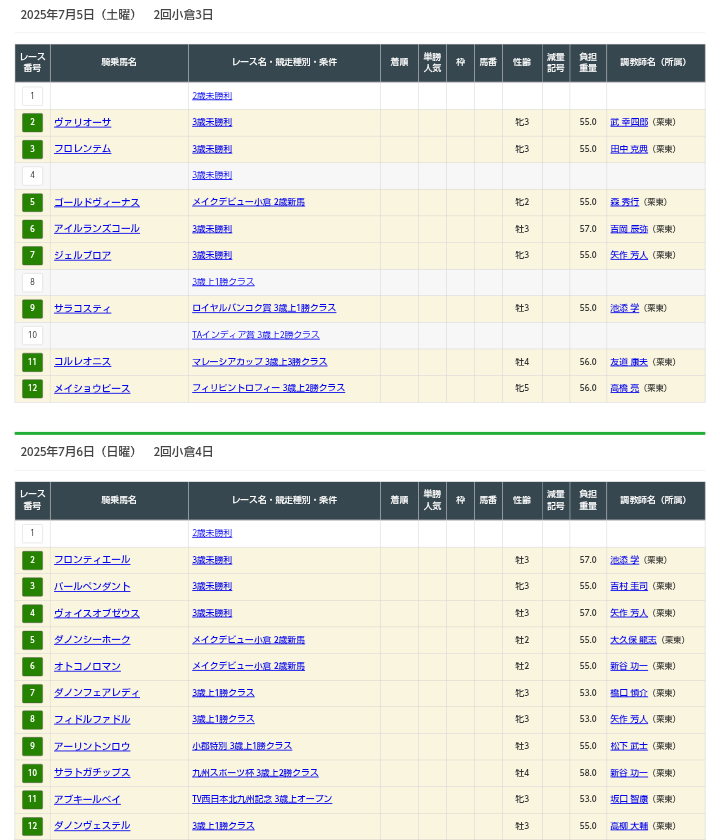Click the white race 8 badge for July 5
The image size is (720, 840).
click(x=32, y=282)
